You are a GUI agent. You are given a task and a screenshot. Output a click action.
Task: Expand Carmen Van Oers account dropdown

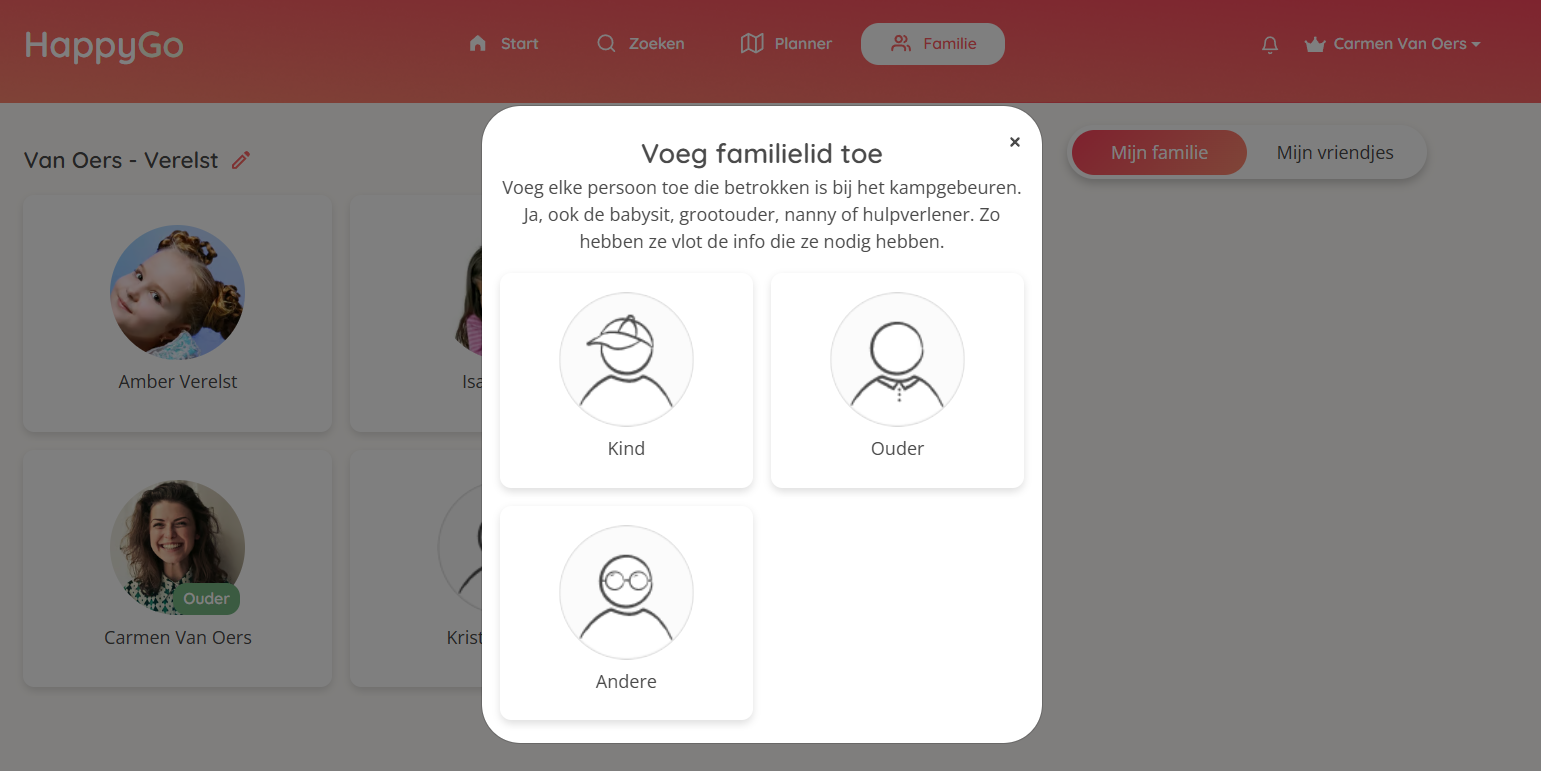pos(1392,44)
